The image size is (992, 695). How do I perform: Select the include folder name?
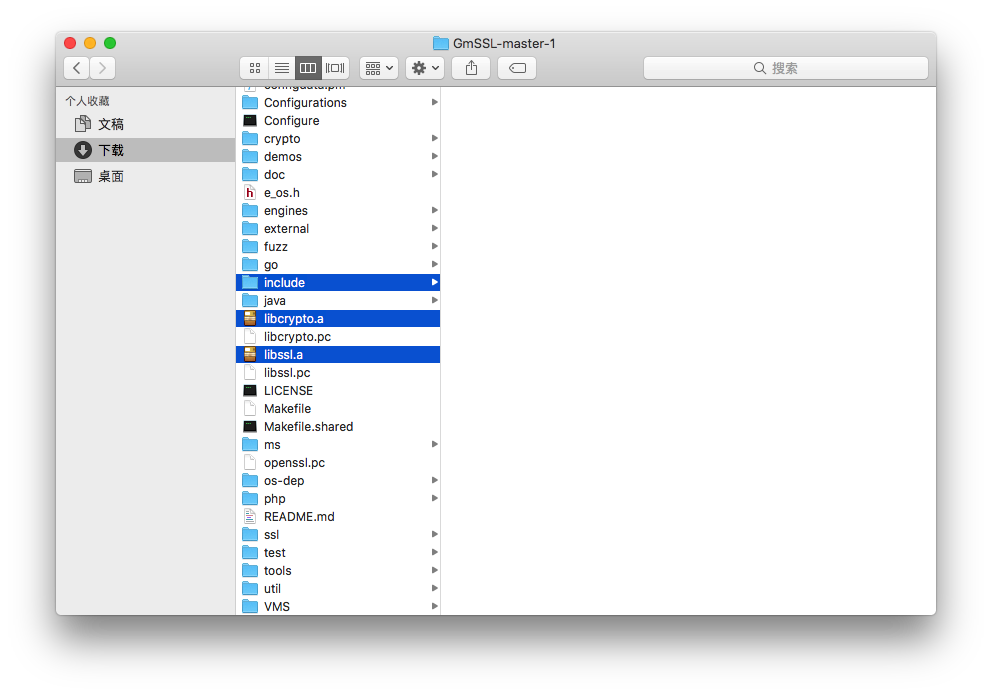[x=284, y=283]
